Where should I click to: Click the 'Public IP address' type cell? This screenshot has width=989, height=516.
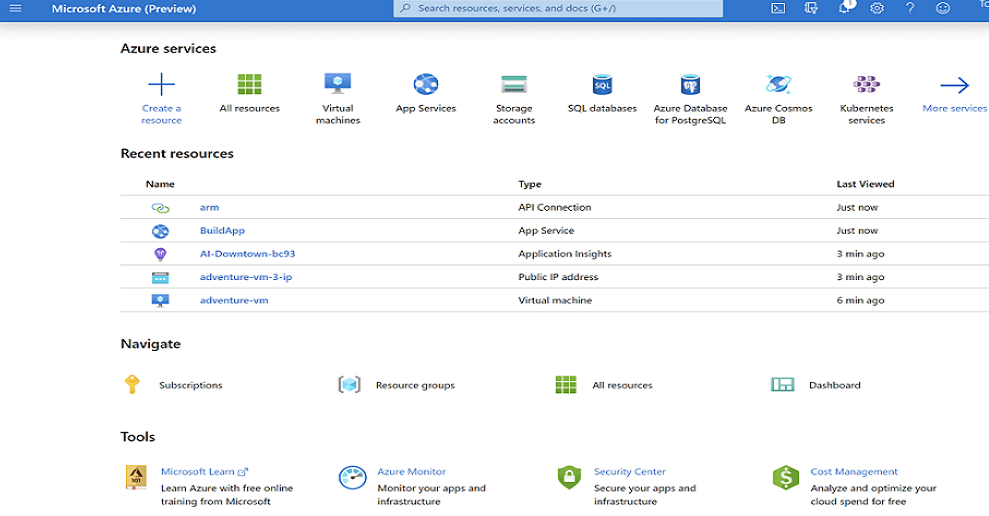(558, 276)
